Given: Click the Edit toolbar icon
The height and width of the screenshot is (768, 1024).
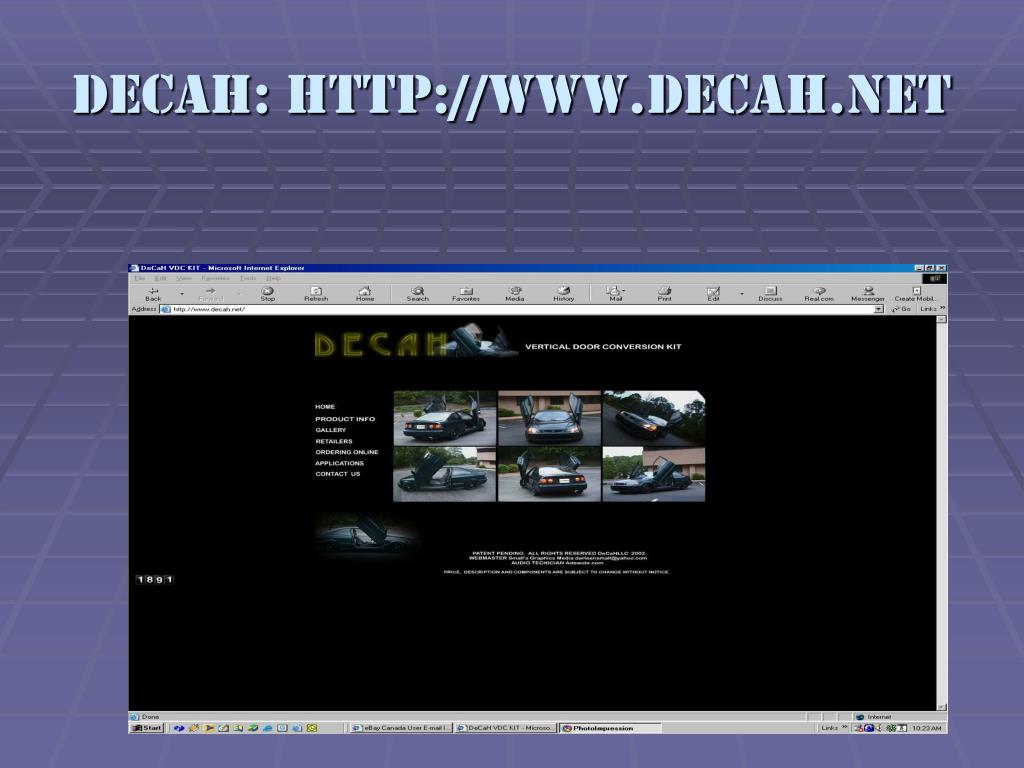Looking at the screenshot, I should [x=713, y=294].
